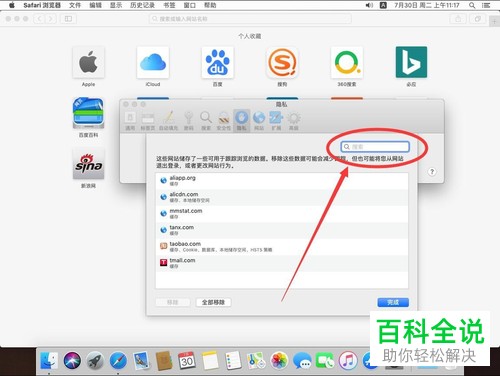Click the Safari back arrow button
The height and width of the screenshot is (376, 500).
[x=39, y=19]
